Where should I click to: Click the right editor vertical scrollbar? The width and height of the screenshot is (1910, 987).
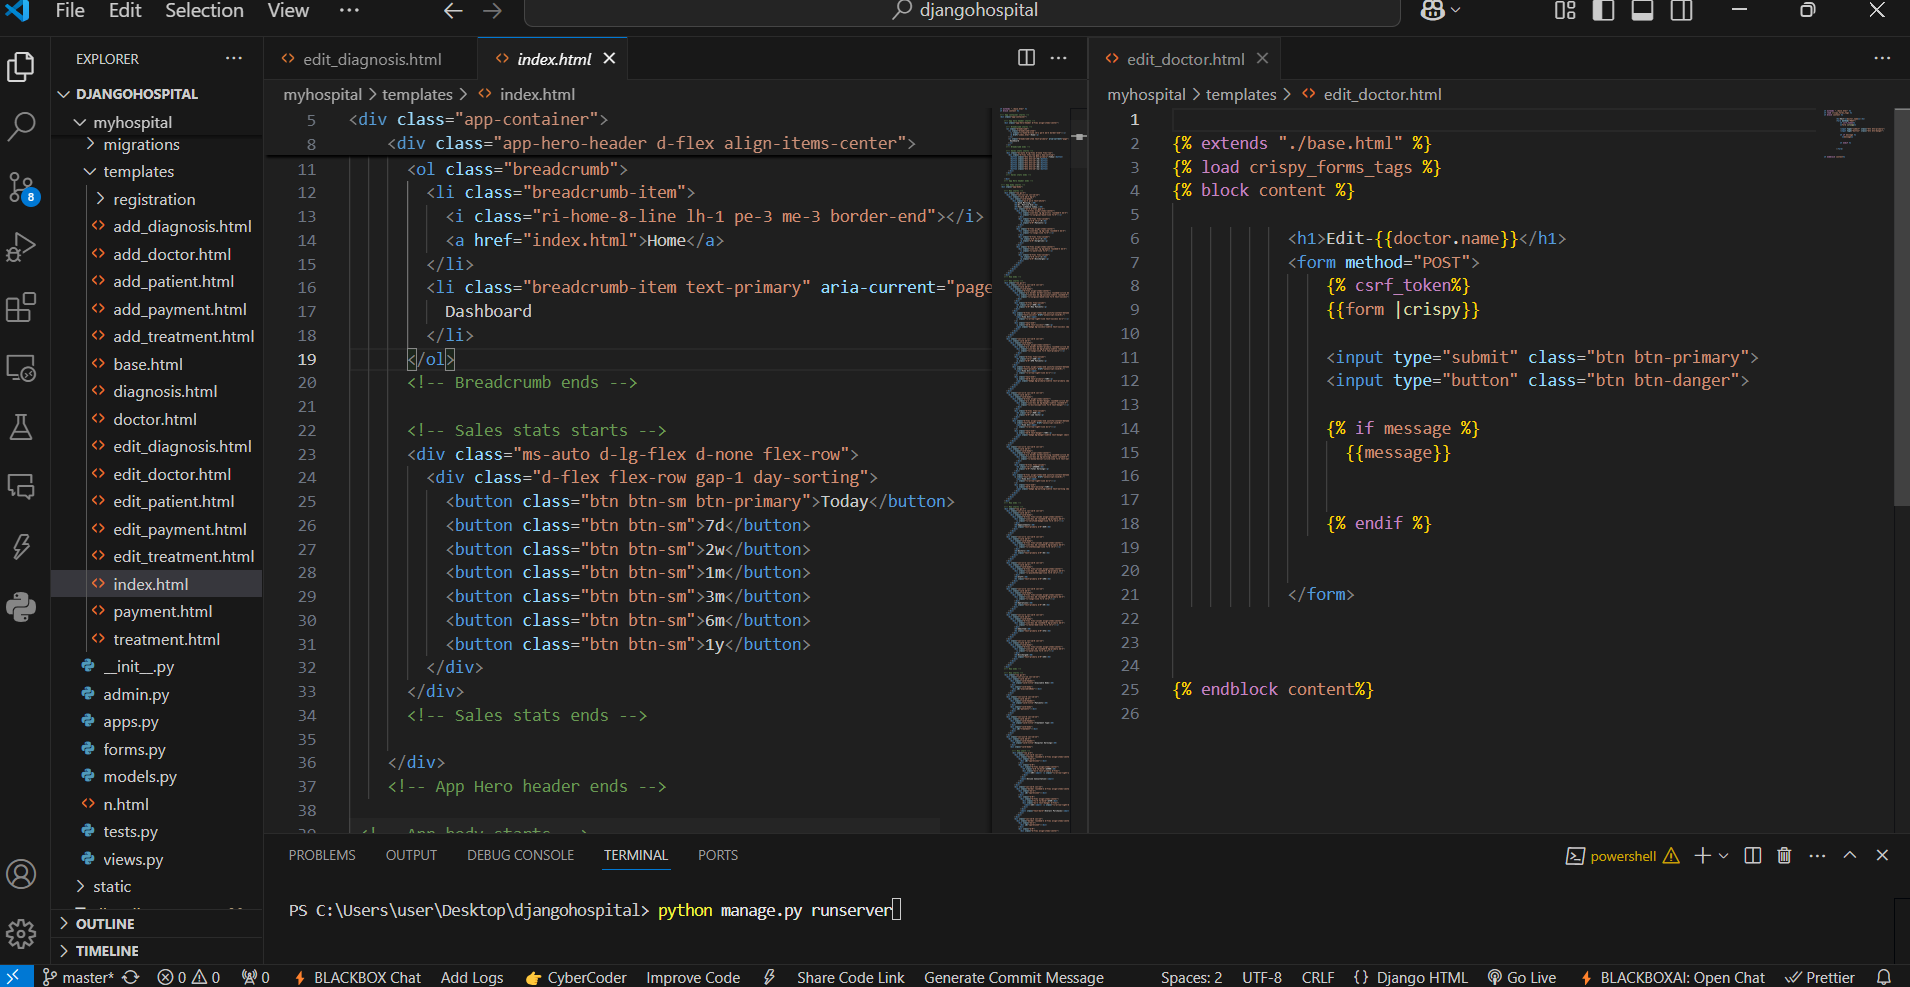(1901, 305)
